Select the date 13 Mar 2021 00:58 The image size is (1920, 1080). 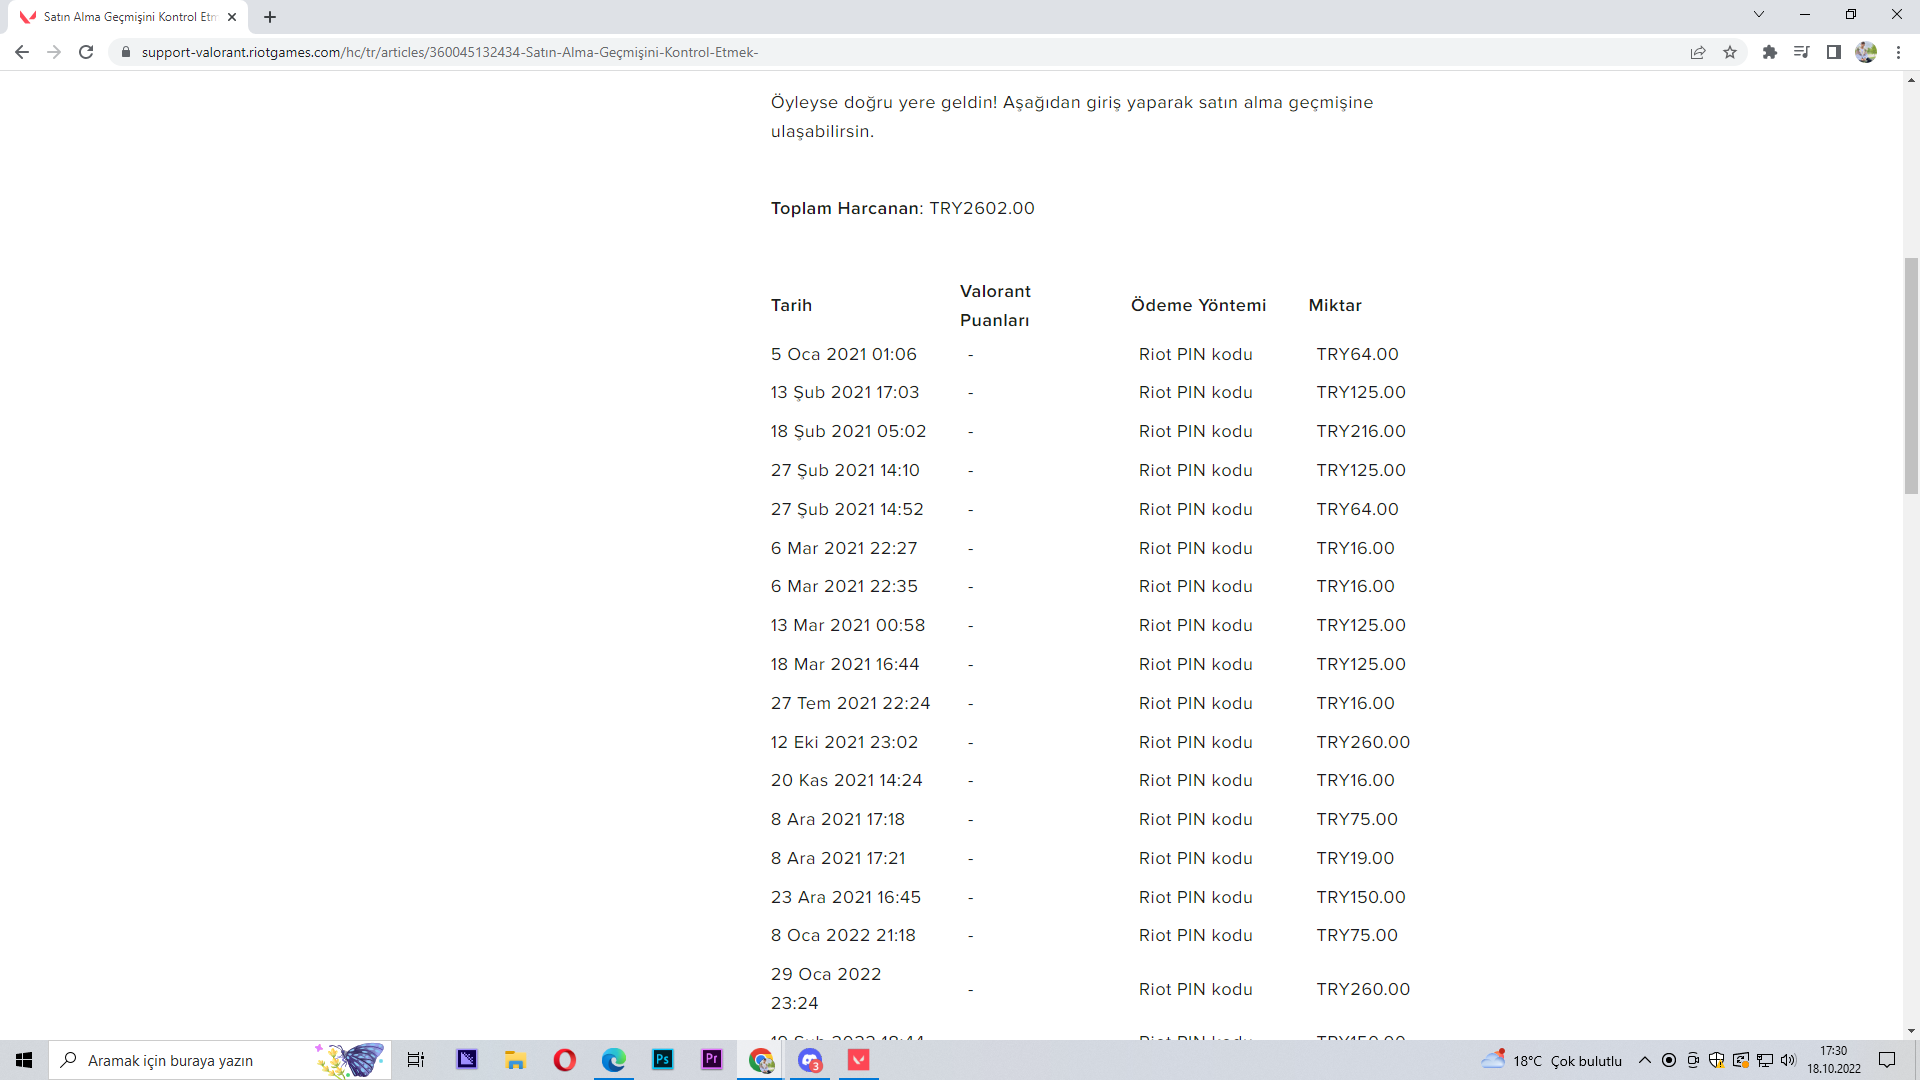point(848,625)
